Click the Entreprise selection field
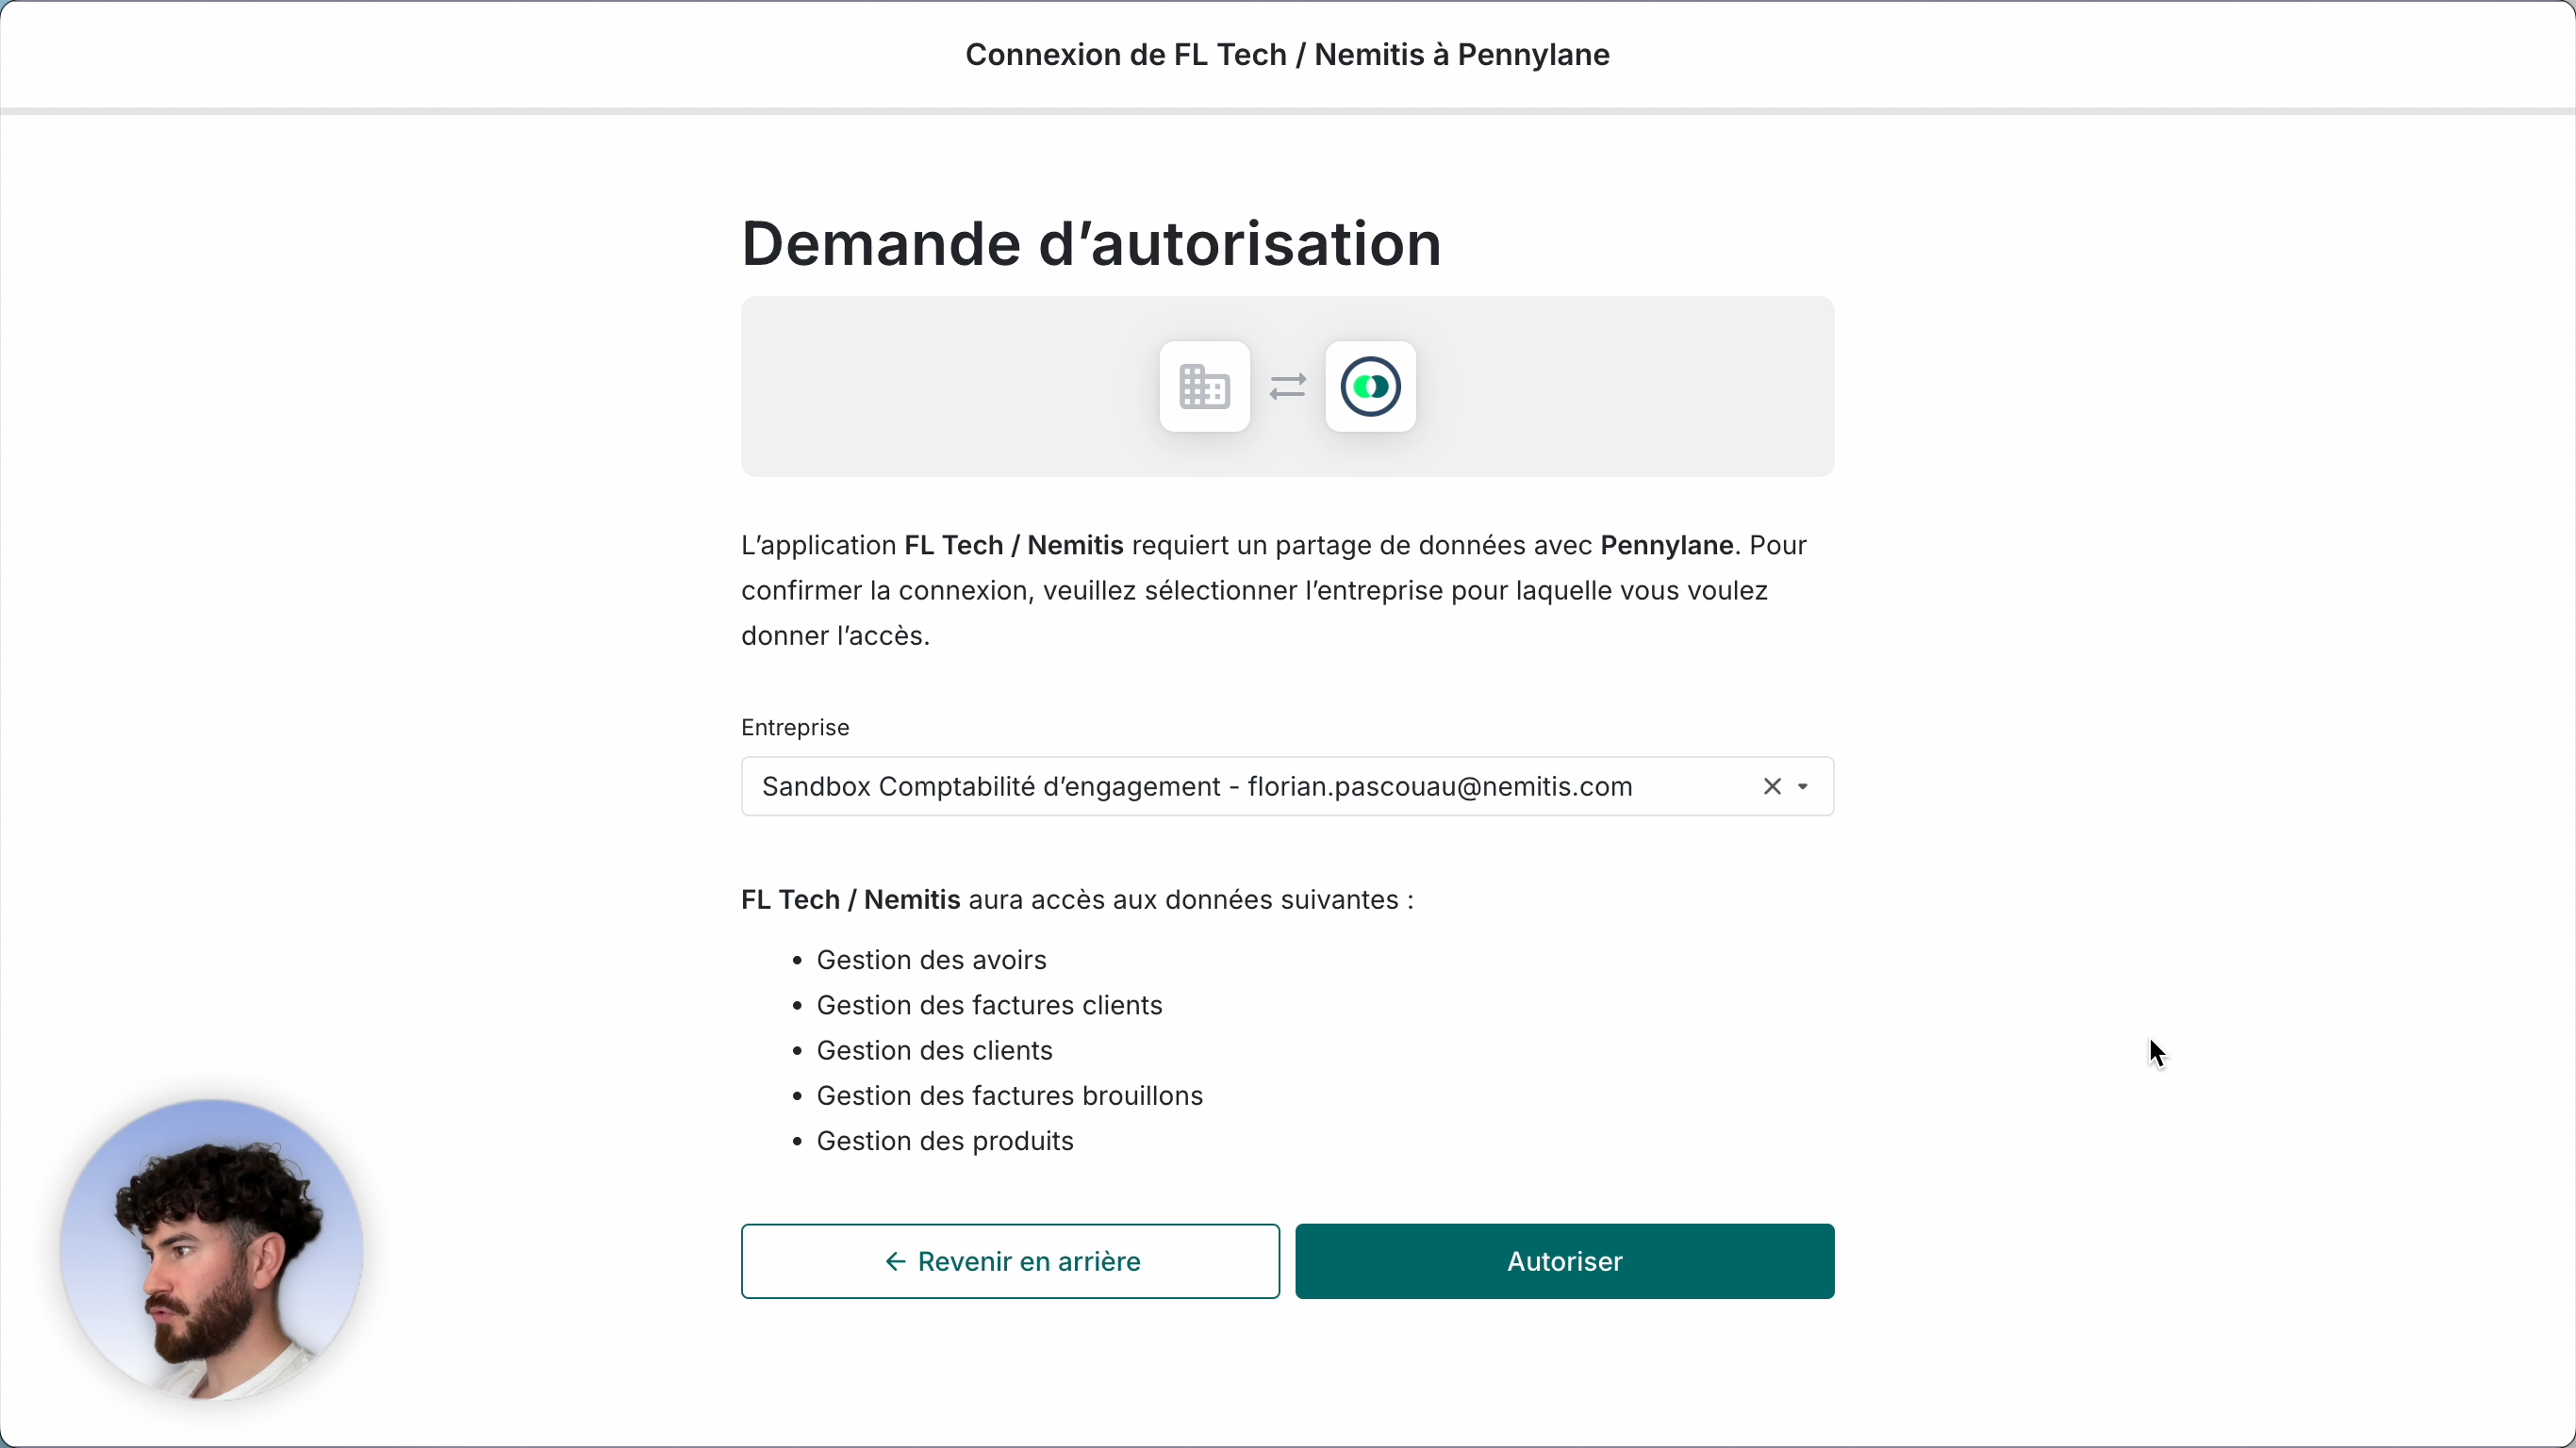The image size is (2576, 1448). (1287, 787)
